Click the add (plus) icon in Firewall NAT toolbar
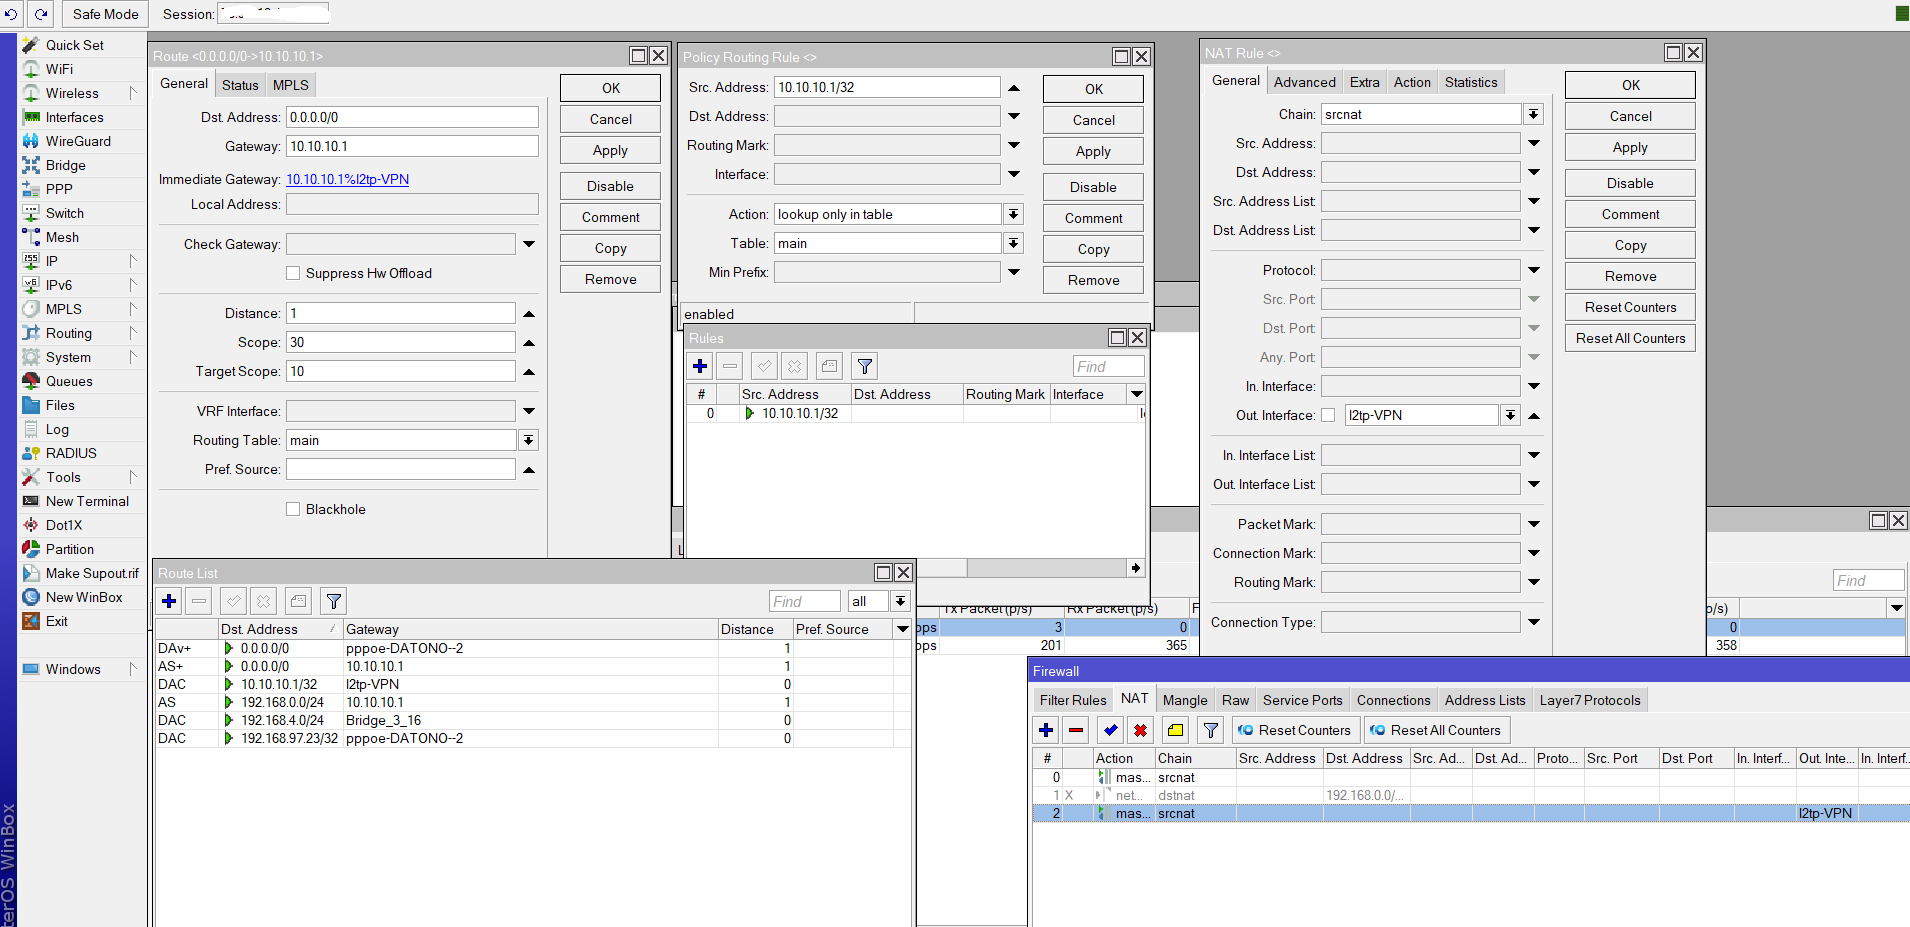 (1046, 730)
